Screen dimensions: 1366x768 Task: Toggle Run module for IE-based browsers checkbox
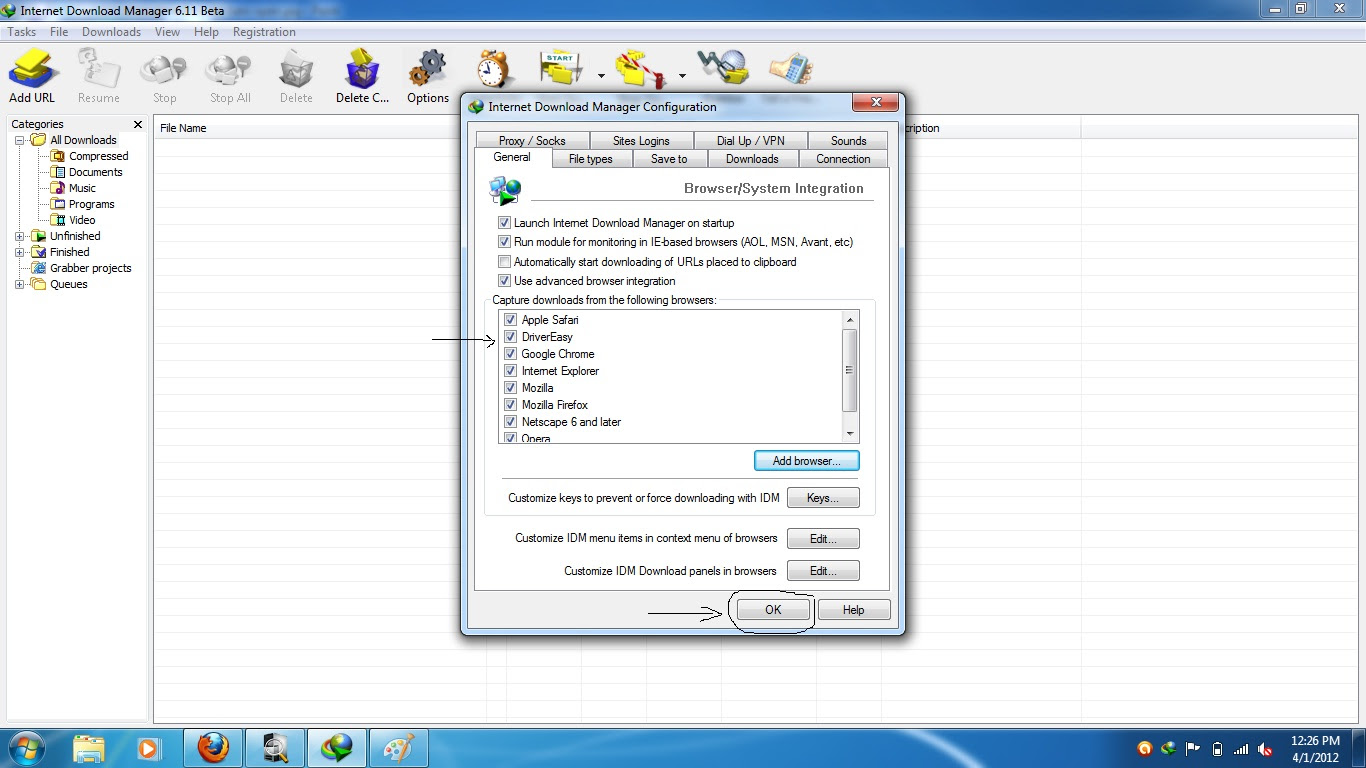(x=505, y=242)
